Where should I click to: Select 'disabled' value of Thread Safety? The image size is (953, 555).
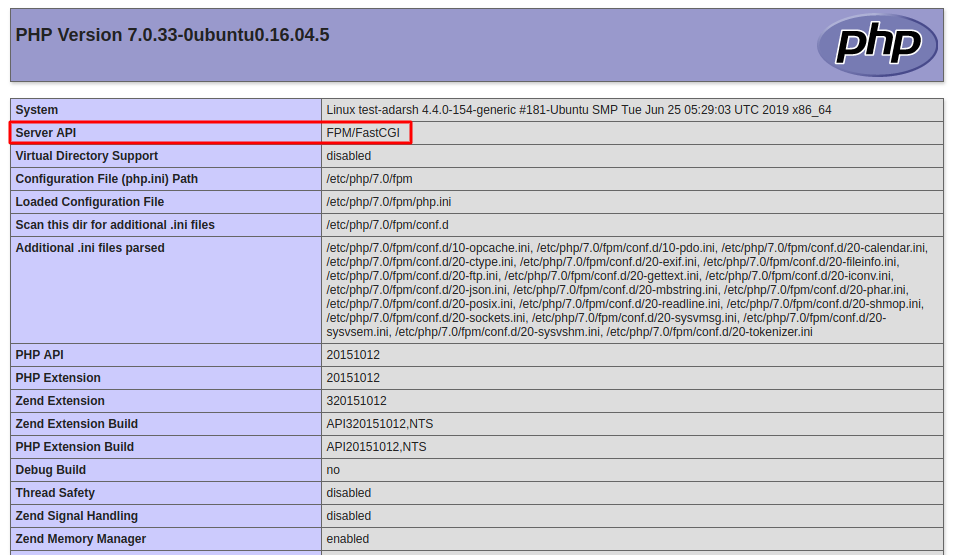click(x=348, y=494)
